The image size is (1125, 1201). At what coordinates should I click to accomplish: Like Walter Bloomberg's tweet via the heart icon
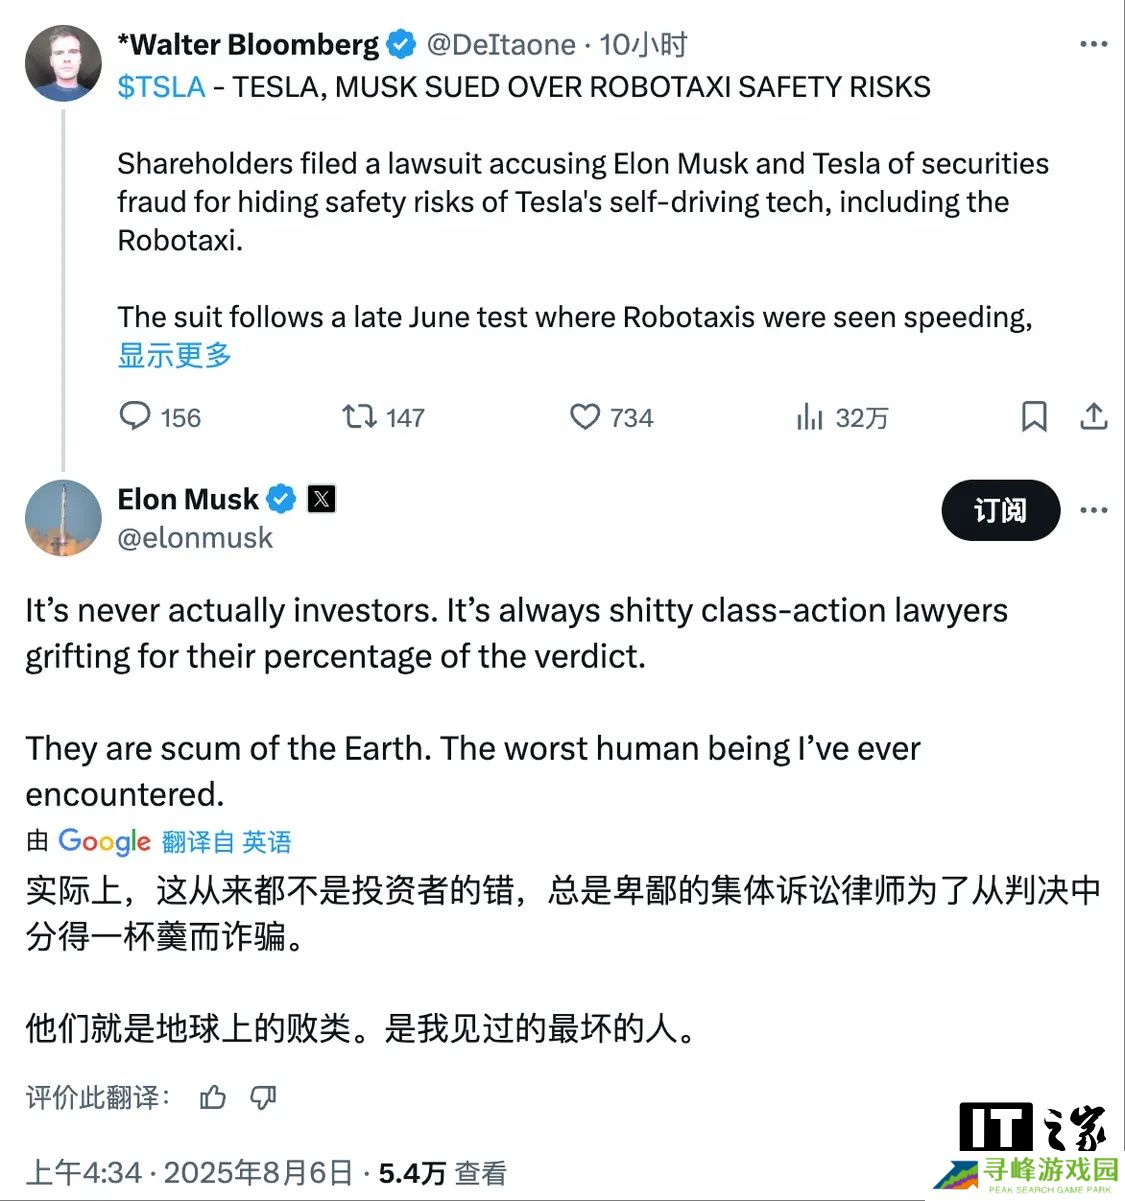(585, 416)
